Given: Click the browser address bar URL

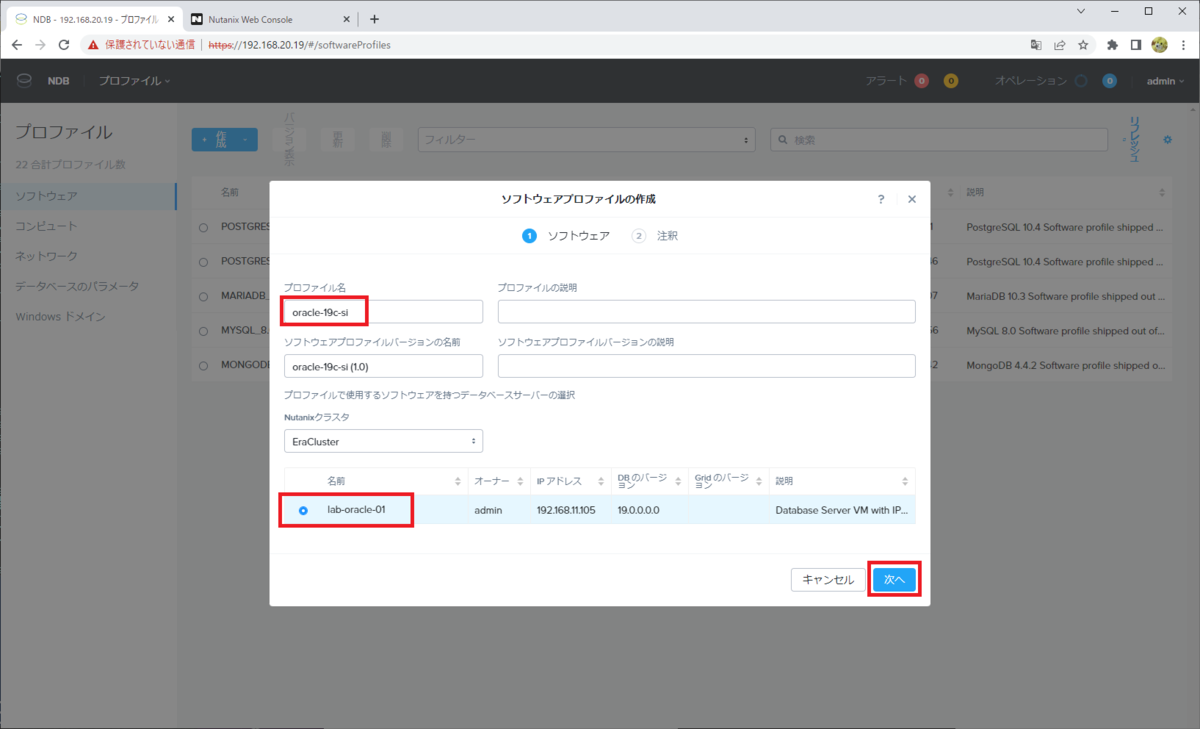Looking at the screenshot, I should (300, 45).
